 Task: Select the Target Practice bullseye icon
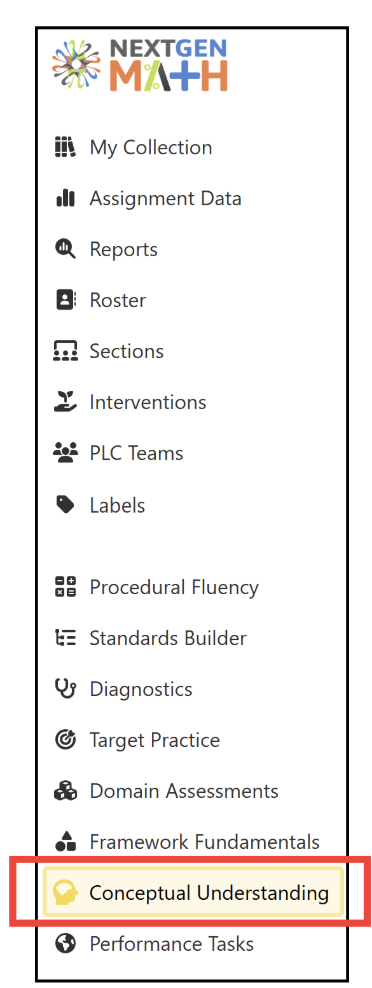click(x=66, y=740)
